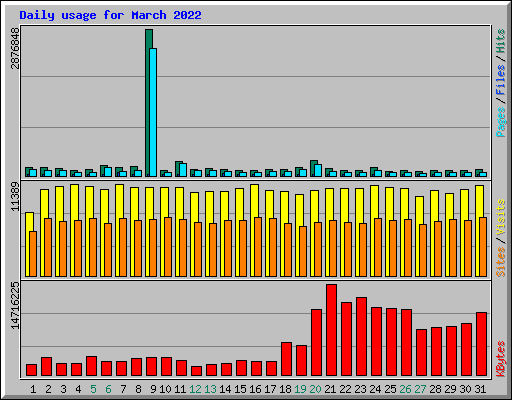Viewport: 512px width, 400px height.
Task: Click the dark green Hits bar for day 9
Action: coord(148,103)
